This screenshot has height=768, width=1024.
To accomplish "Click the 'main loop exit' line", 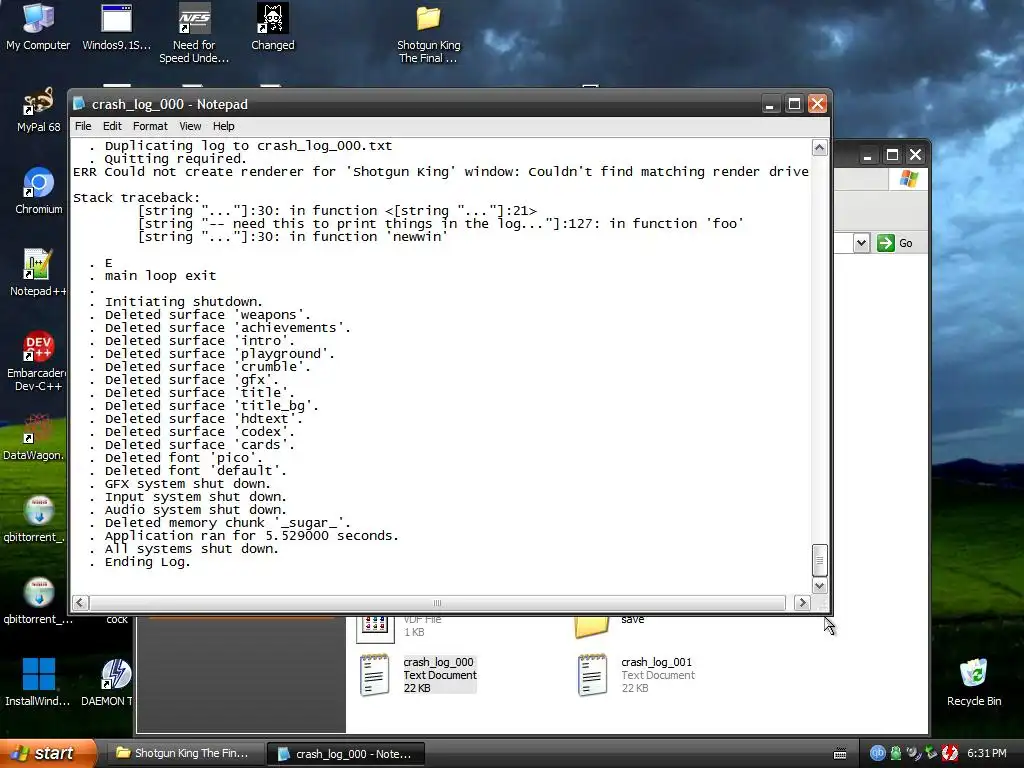I will coord(160,276).
